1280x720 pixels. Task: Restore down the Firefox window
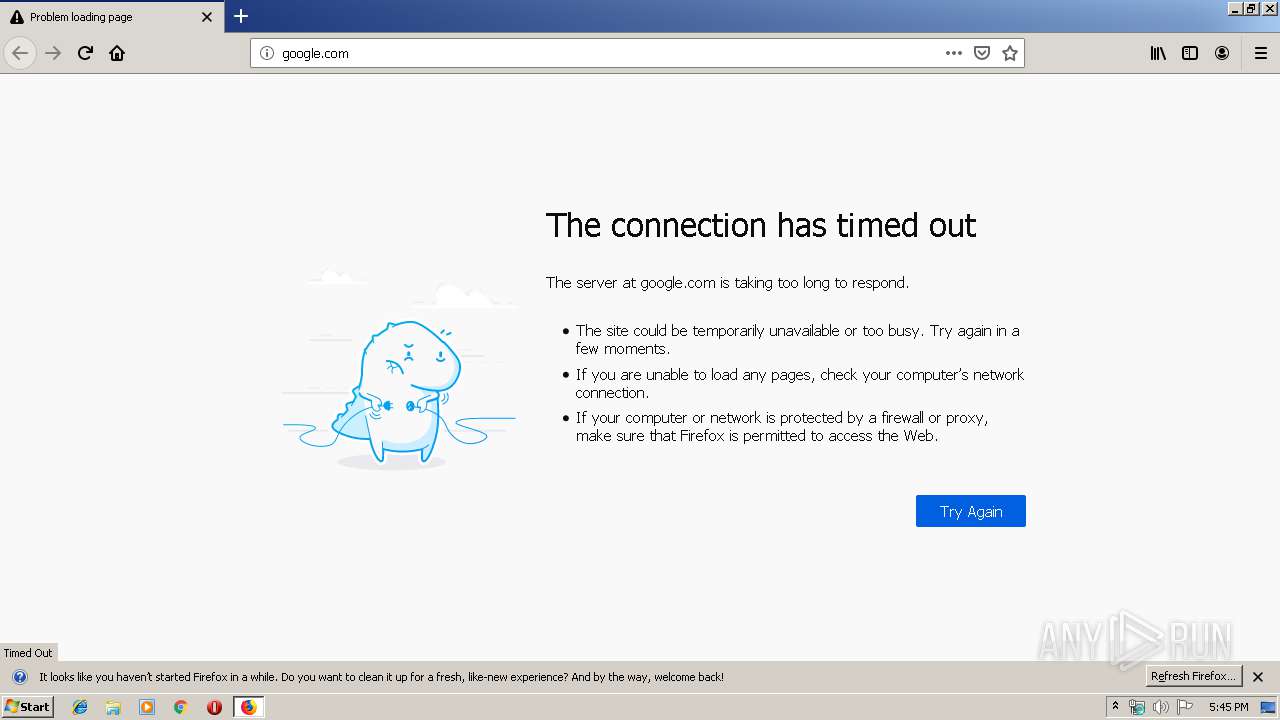tap(1251, 8)
